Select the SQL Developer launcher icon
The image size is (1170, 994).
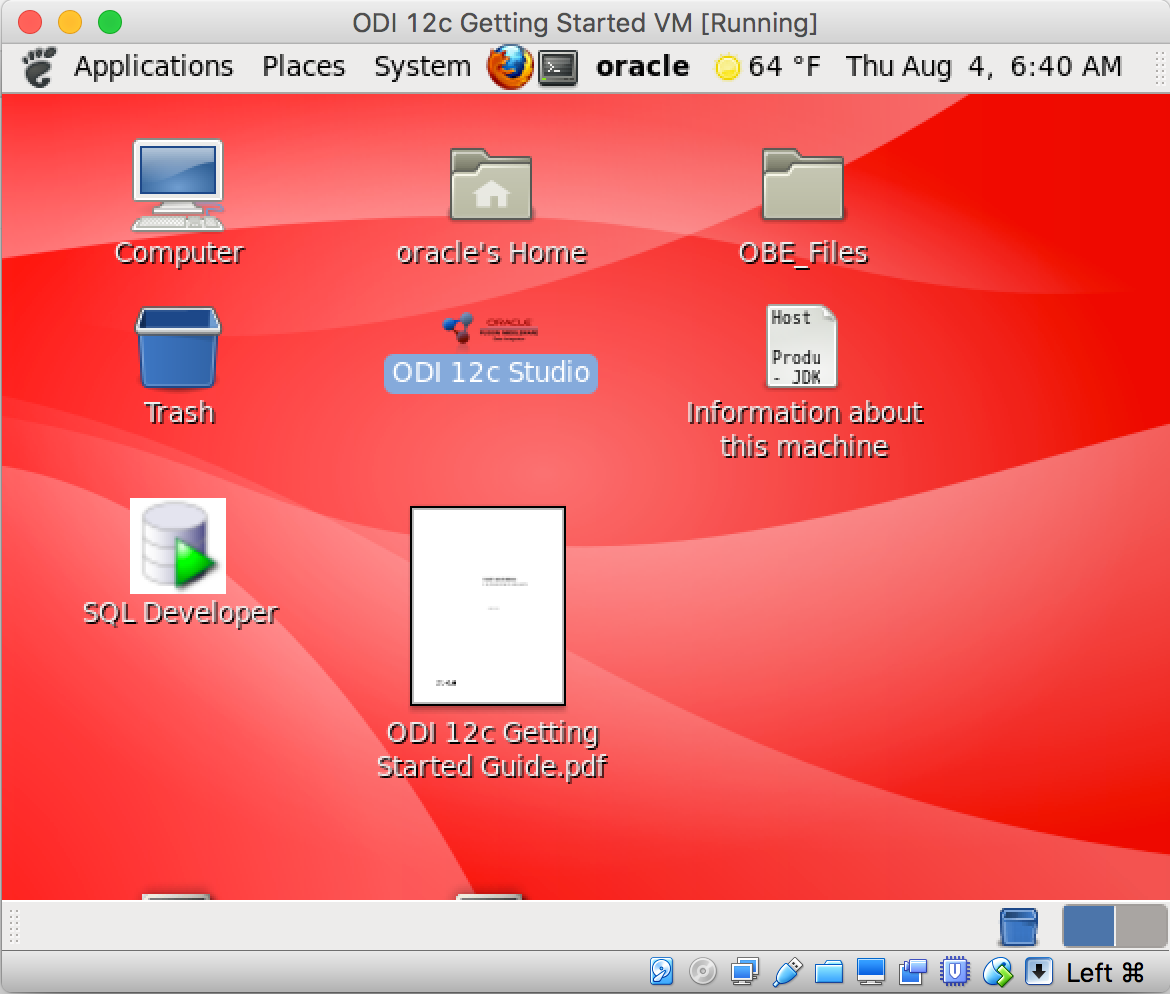(x=178, y=546)
